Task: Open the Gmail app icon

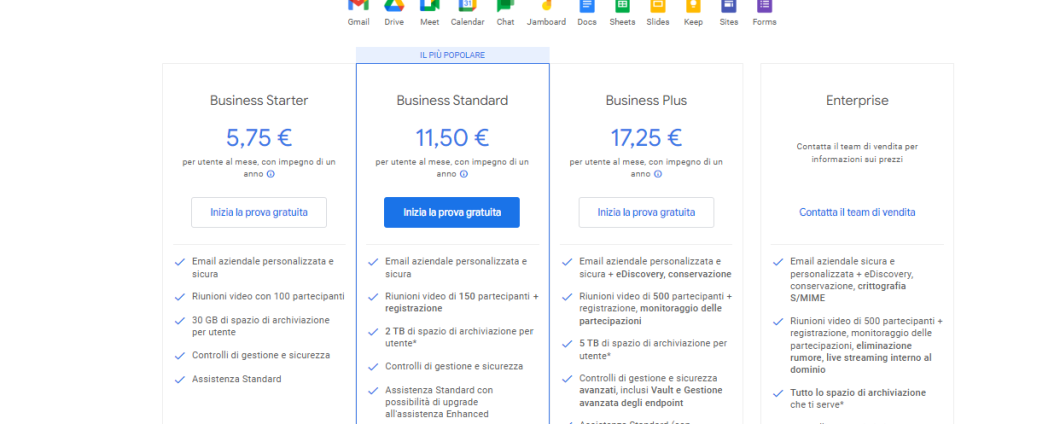Action: pos(358,6)
